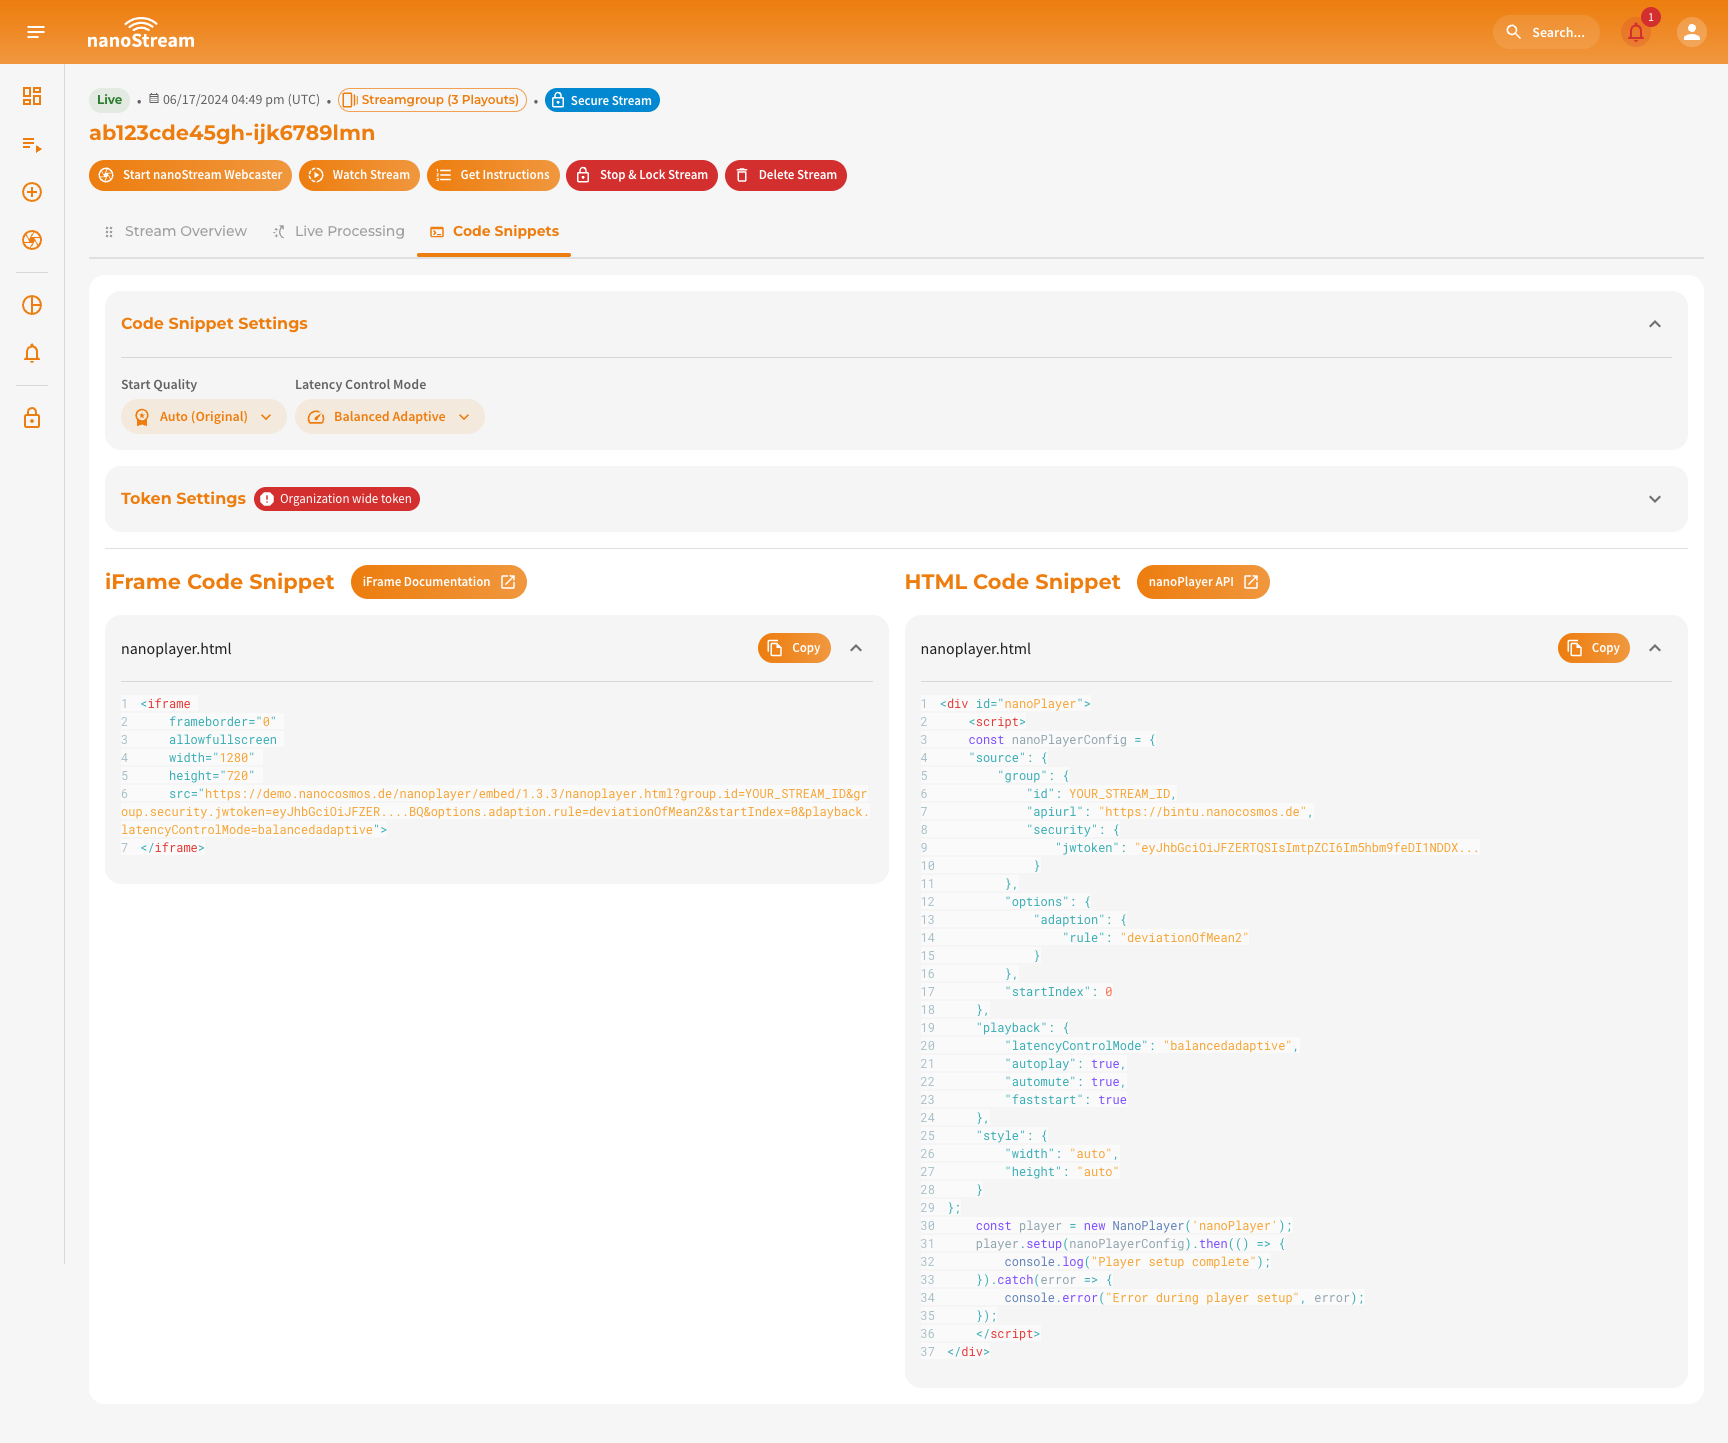
Task: Open webcaster aperture icon in sidebar
Action: click(x=32, y=240)
